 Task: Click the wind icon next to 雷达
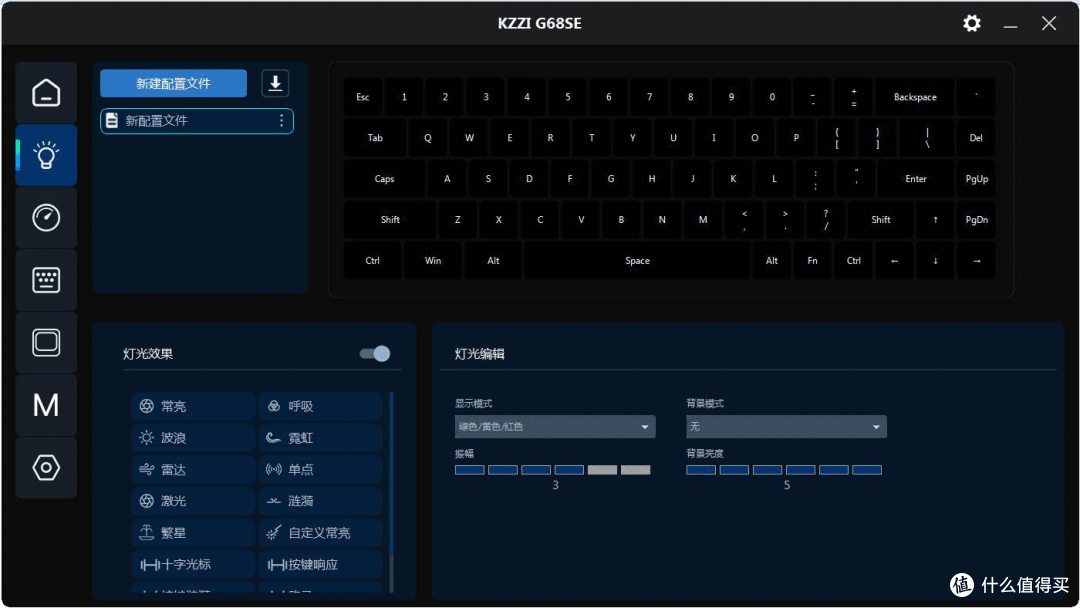[147, 470]
